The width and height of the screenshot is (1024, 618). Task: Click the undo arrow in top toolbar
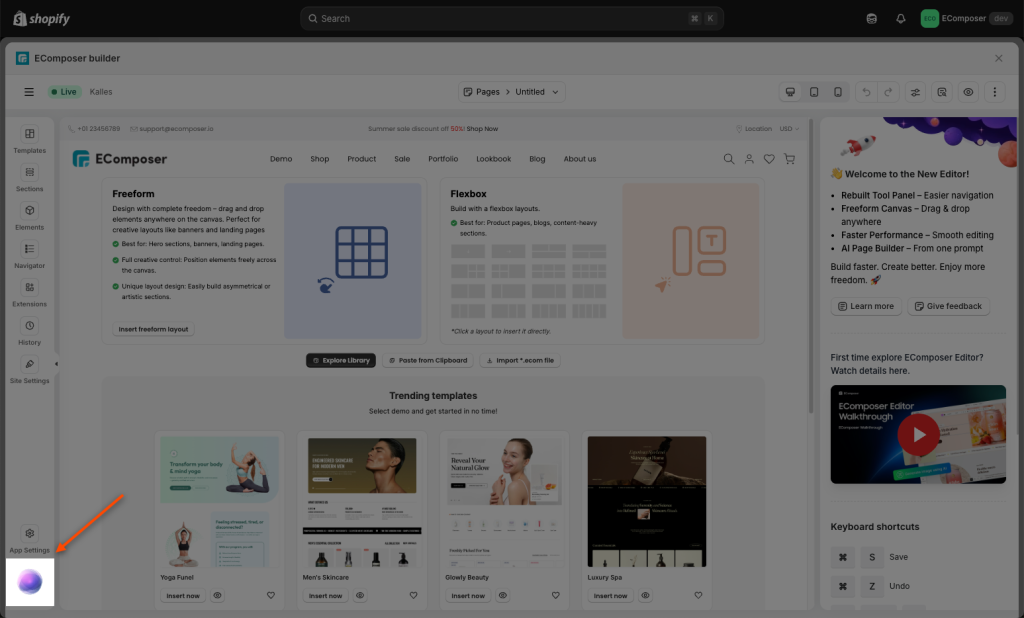[866, 92]
